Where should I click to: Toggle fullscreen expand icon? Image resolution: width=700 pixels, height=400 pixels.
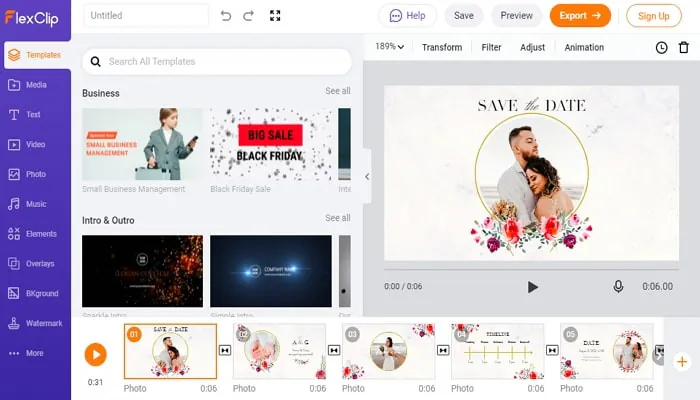[x=275, y=16]
